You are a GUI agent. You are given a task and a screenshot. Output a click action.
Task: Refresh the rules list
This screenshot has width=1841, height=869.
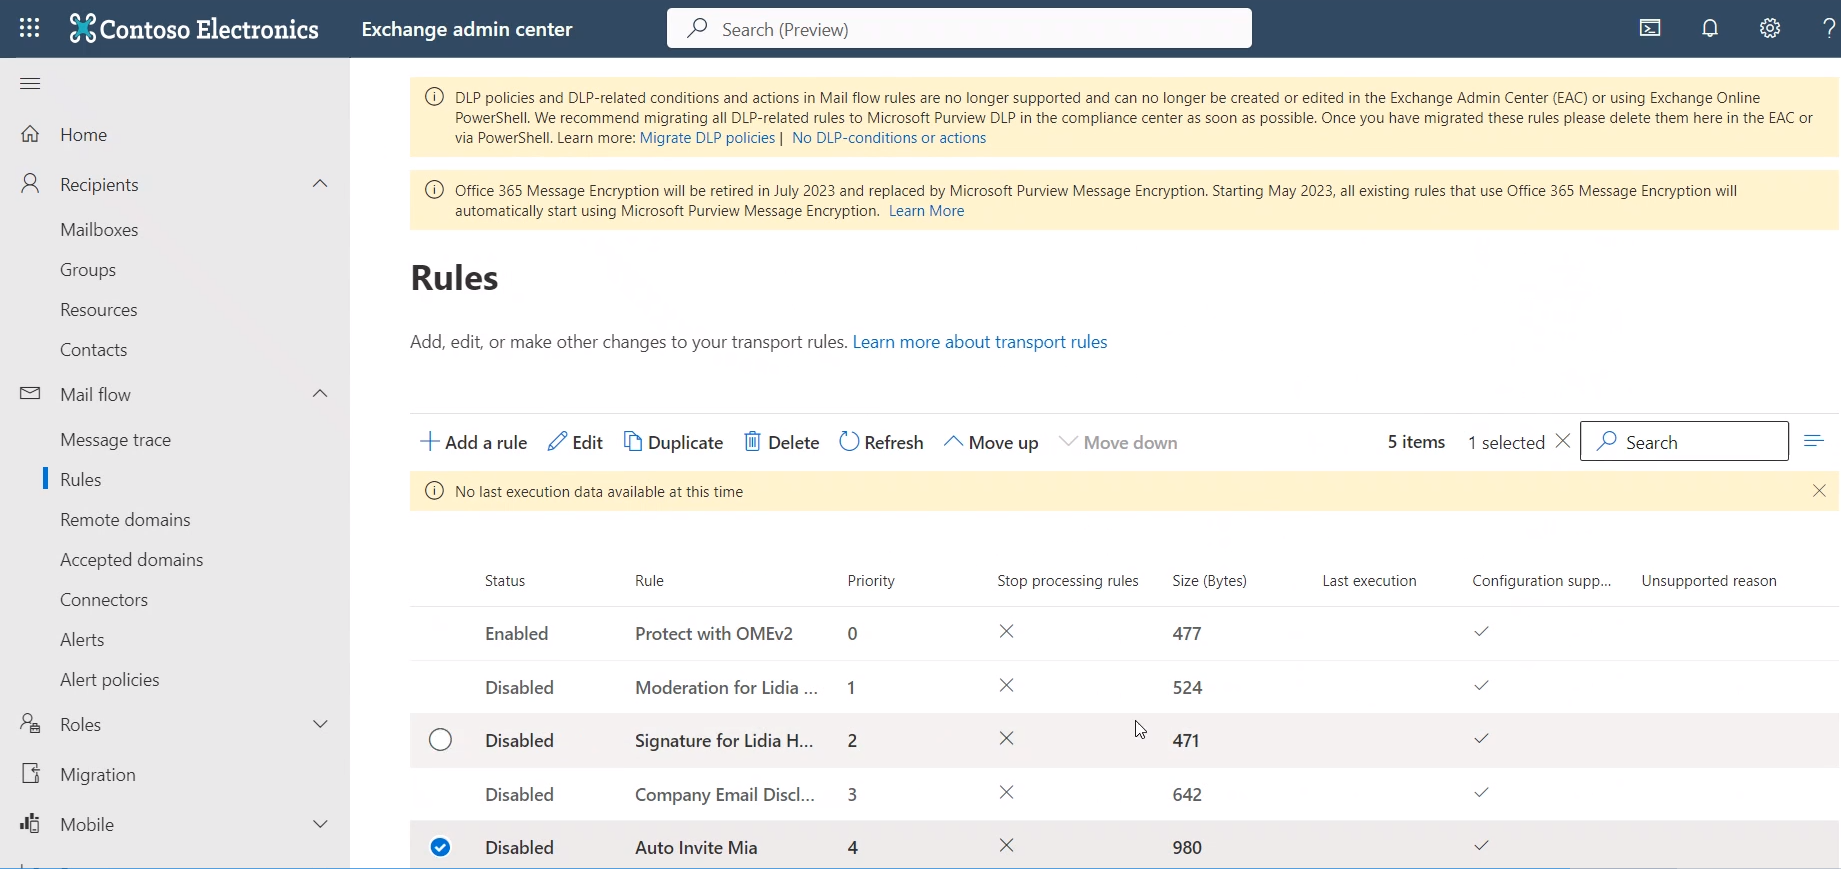tap(881, 442)
